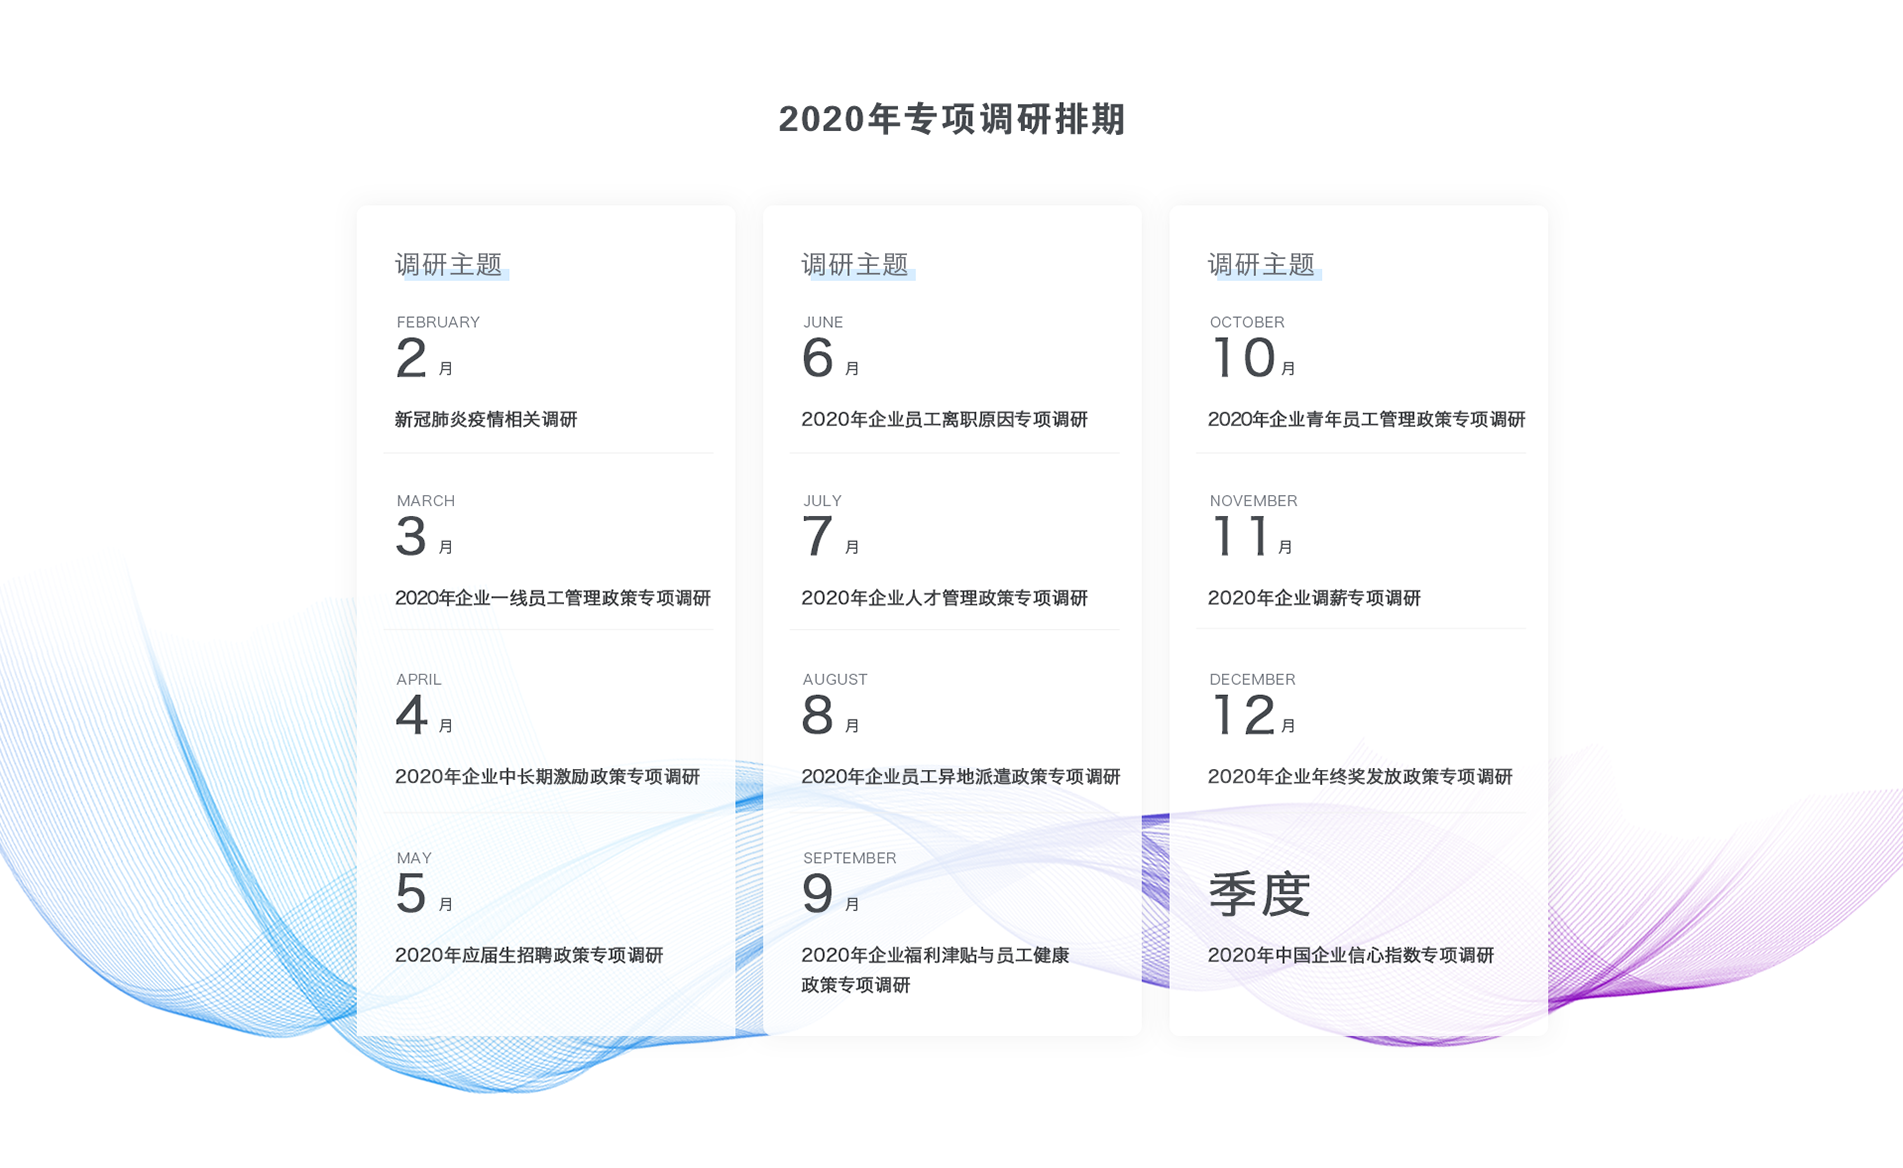Open 2020年应届生招聘政策专项调研
1903x1168 pixels.
(x=529, y=955)
